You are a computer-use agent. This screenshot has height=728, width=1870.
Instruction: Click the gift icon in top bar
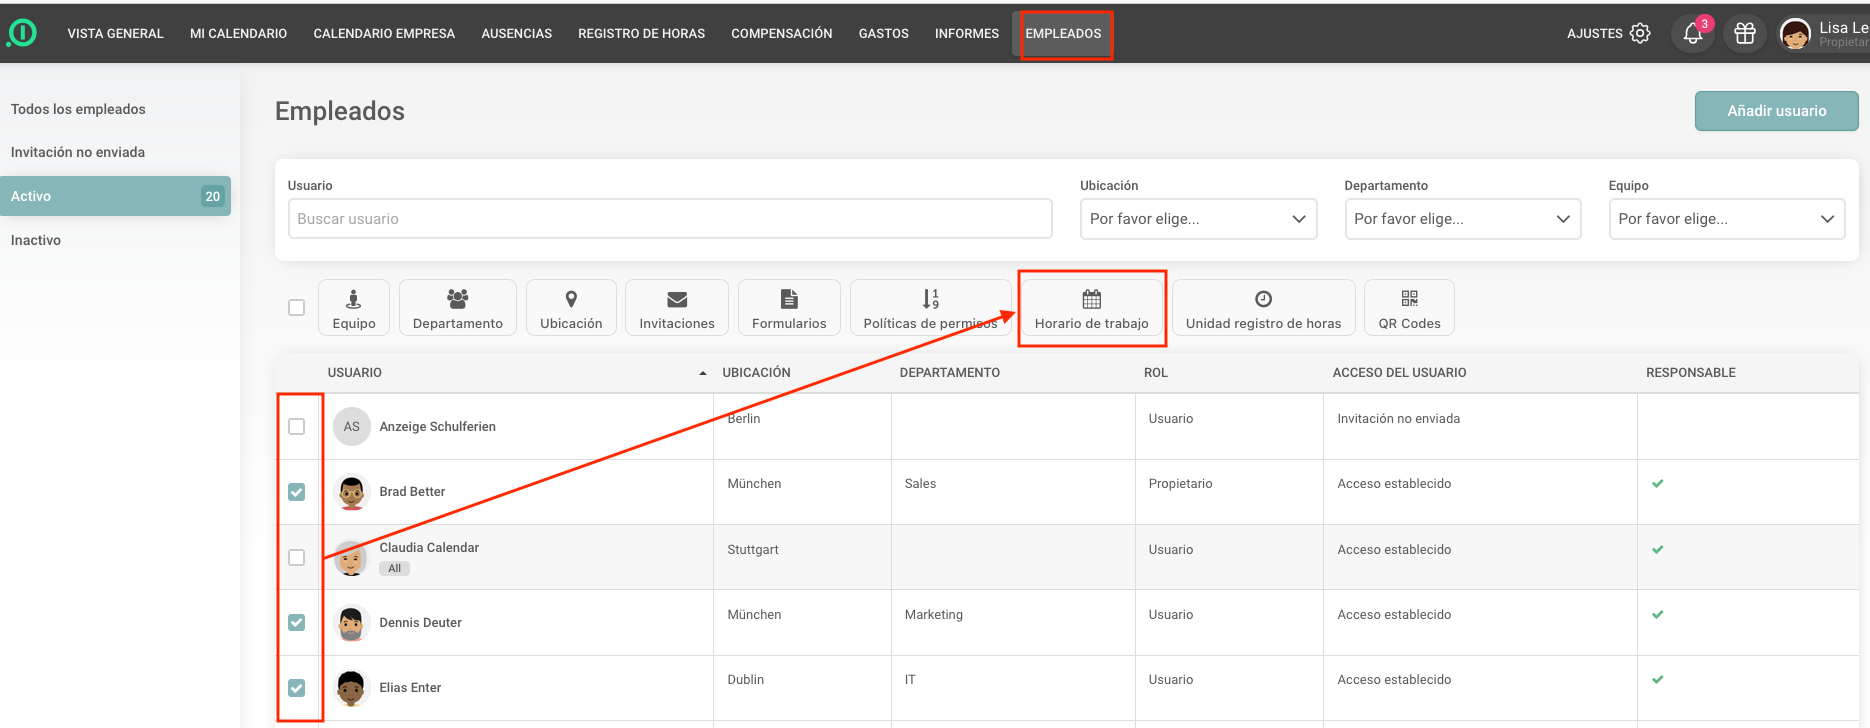point(1745,34)
